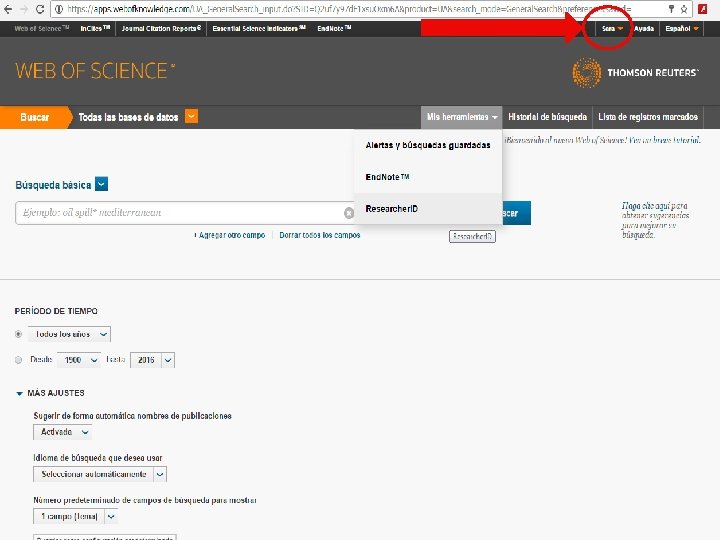Click 'Agregar otro campo' link
The image size is (720, 540).
[230, 235]
